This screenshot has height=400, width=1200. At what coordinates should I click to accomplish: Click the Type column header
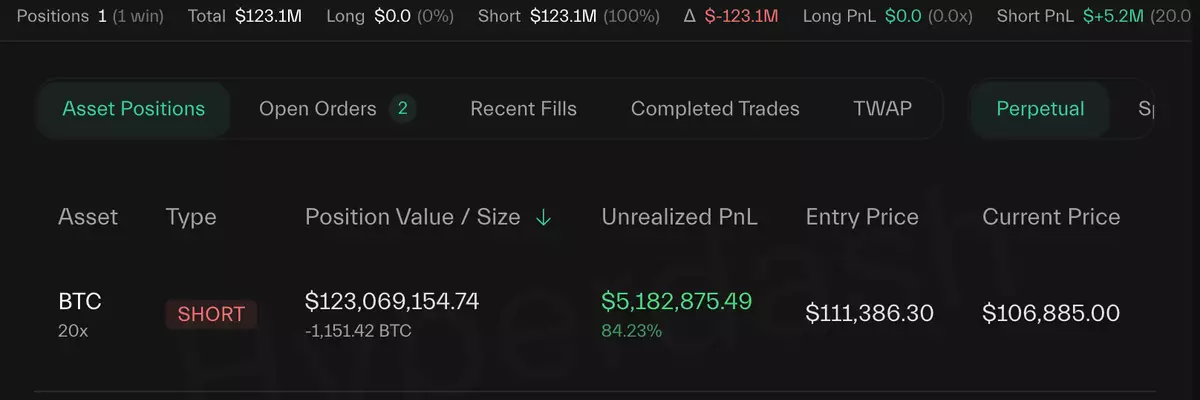[x=191, y=217]
